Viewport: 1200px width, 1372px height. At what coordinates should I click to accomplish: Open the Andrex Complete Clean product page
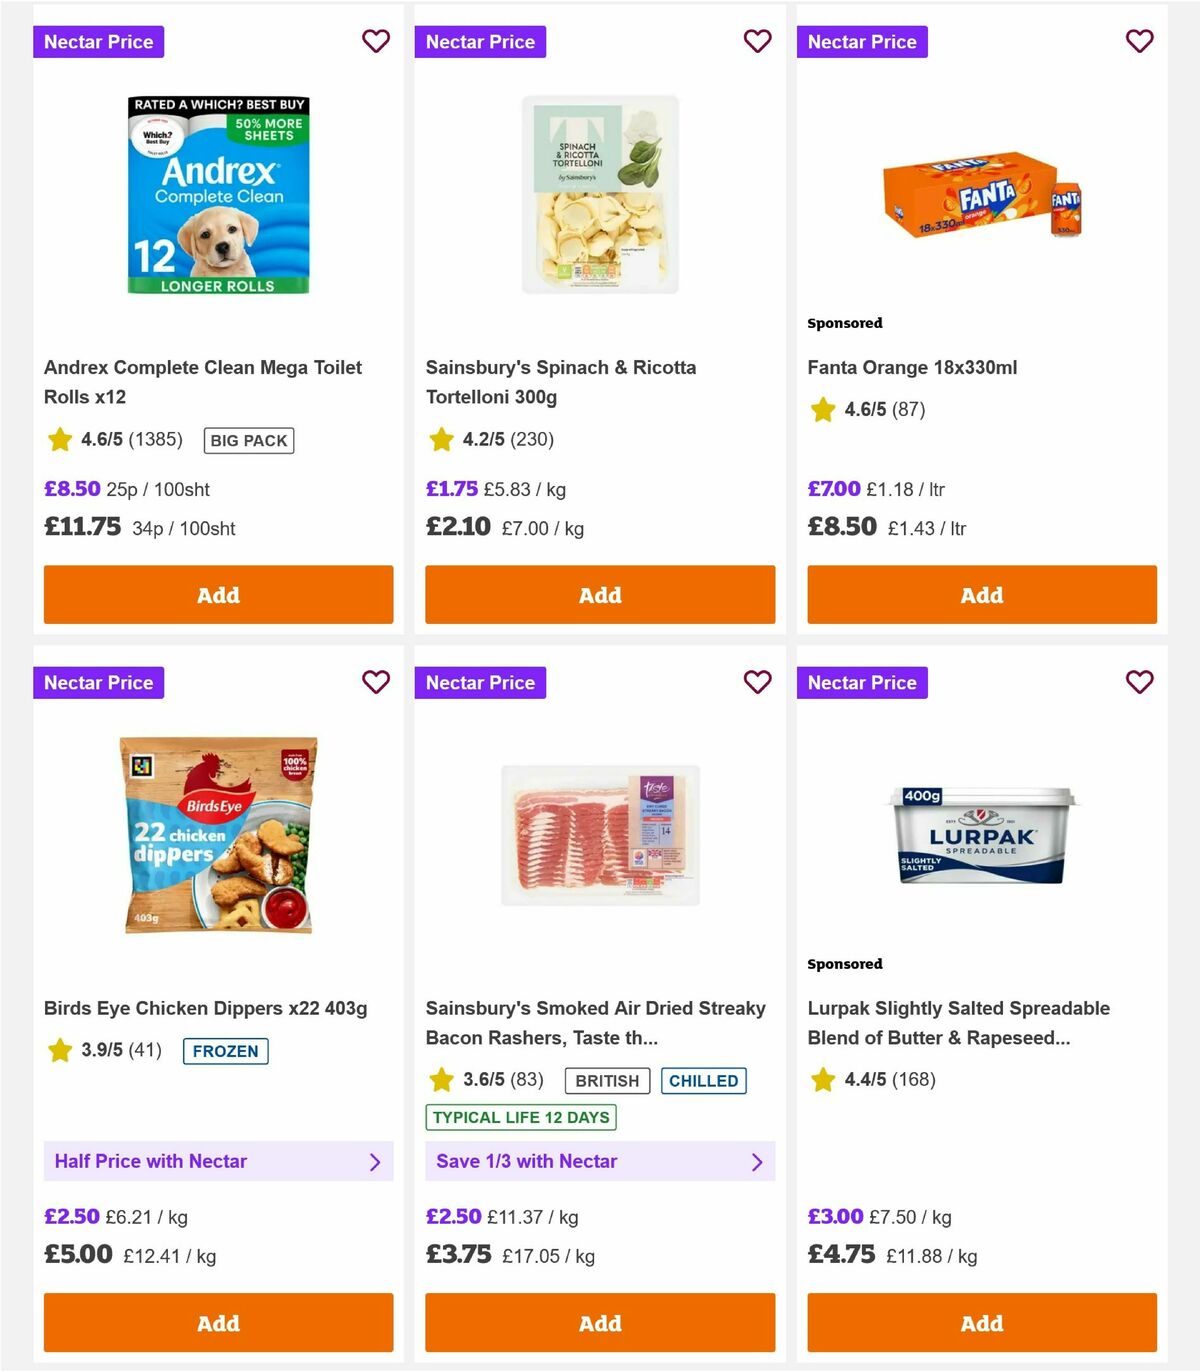coord(203,382)
